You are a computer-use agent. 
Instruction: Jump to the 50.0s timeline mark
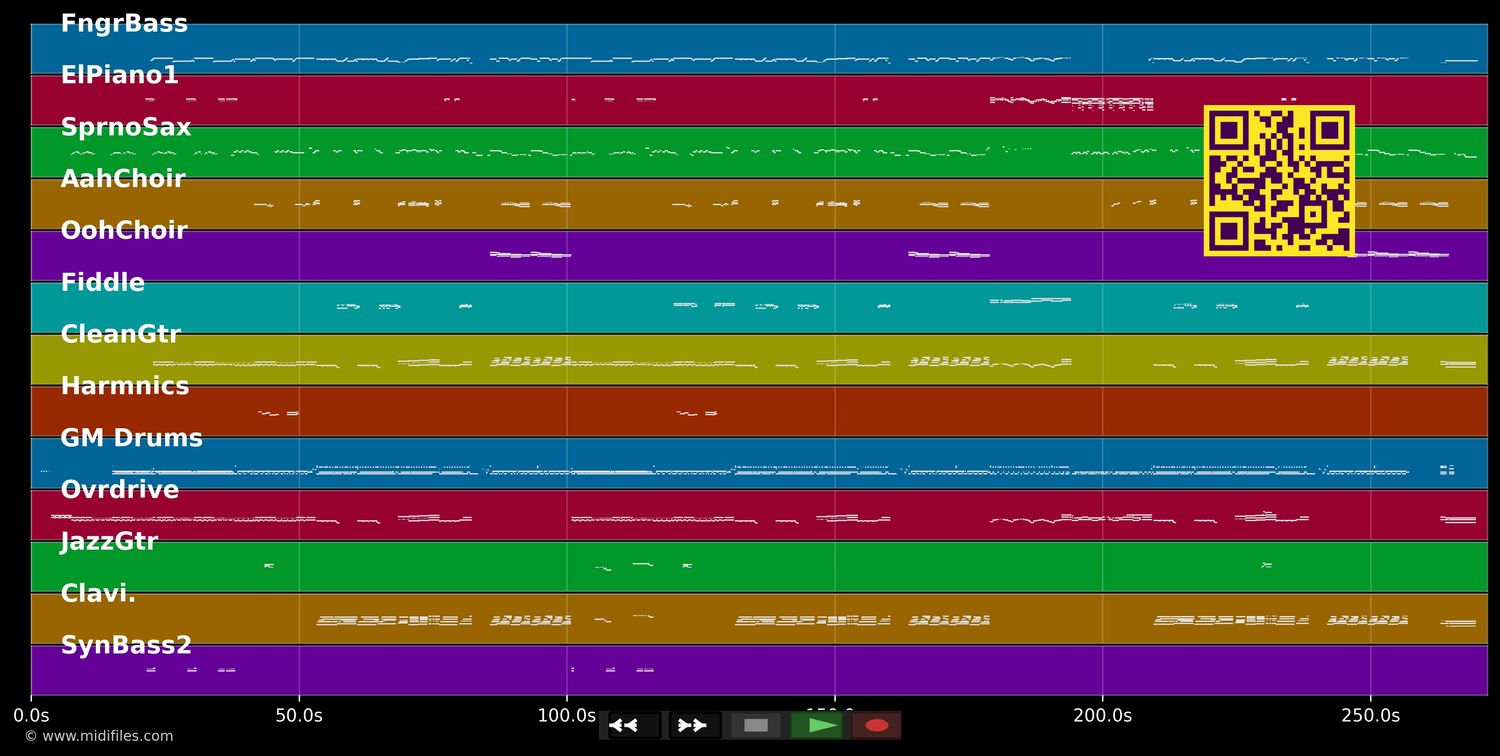coord(299,716)
